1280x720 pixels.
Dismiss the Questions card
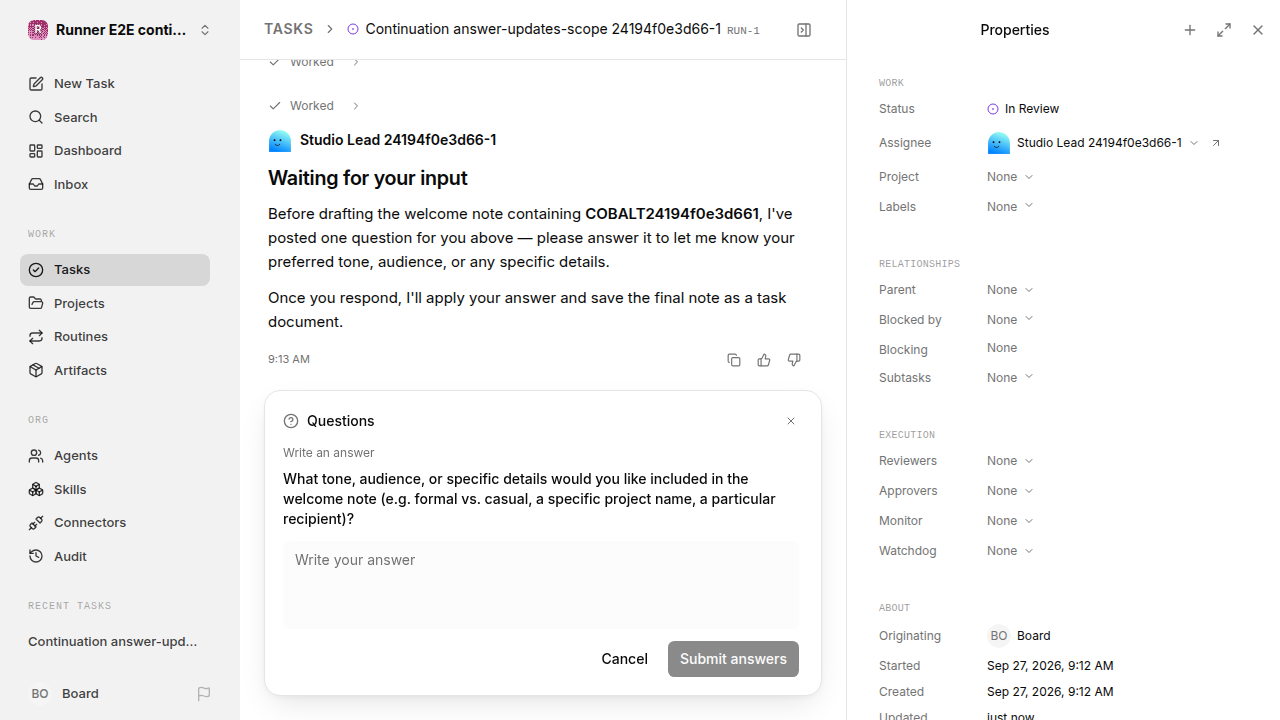[791, 421]
